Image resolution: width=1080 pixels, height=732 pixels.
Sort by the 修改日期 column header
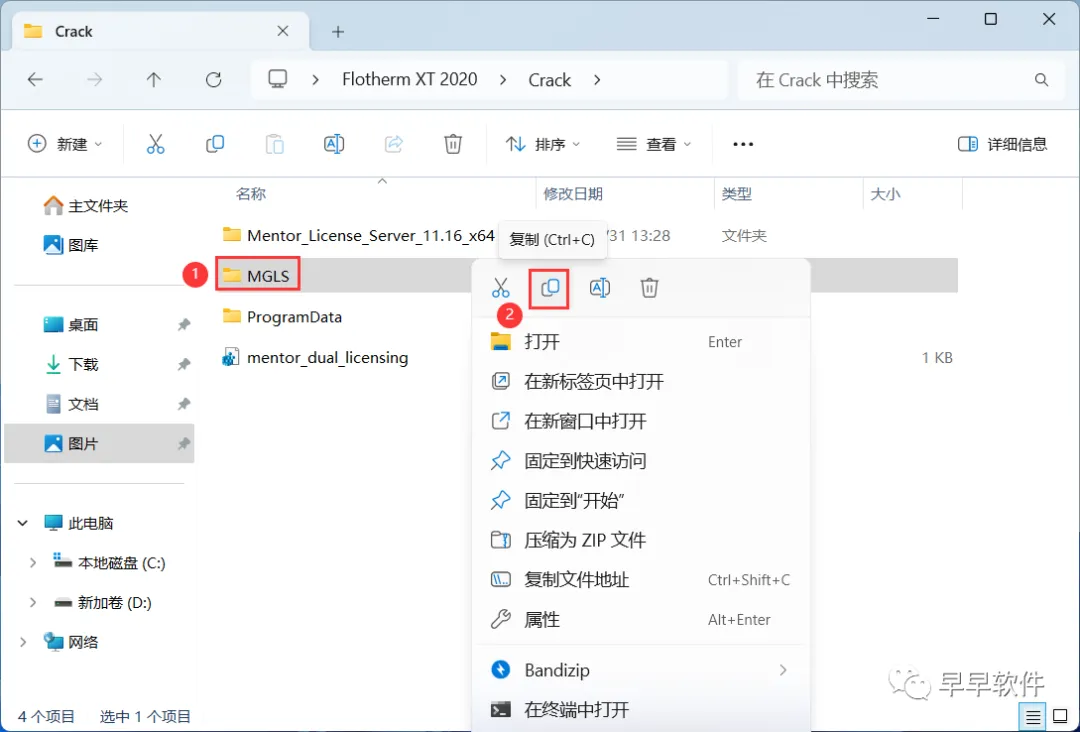click(x=573, y=194)
